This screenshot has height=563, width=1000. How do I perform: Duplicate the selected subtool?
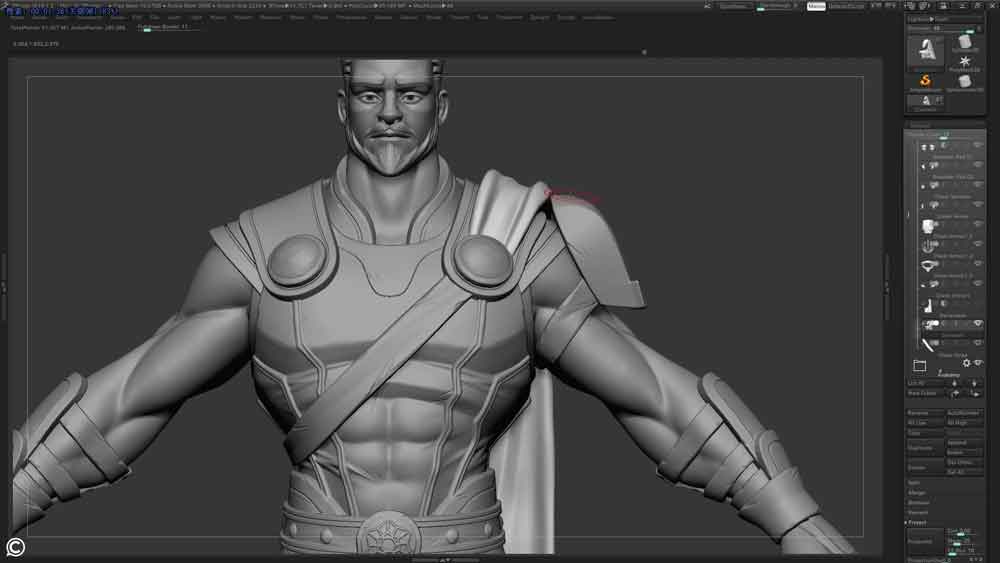click(925, 448)
